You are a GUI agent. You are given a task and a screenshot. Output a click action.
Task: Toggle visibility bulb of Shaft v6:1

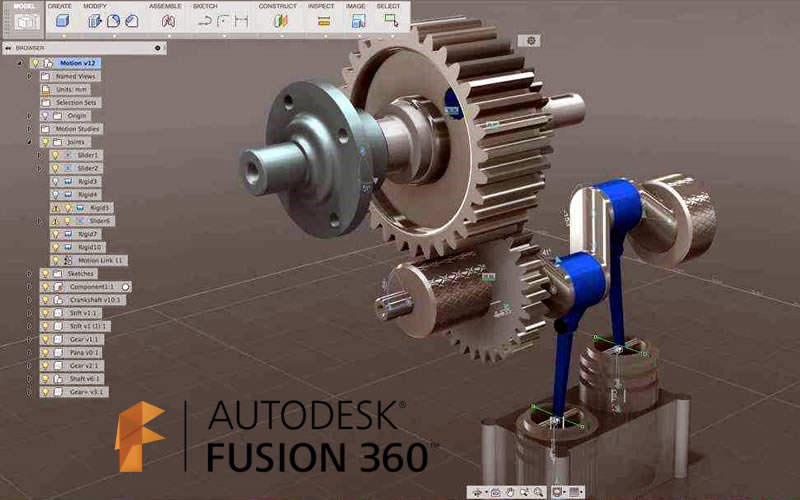(45, 379)
